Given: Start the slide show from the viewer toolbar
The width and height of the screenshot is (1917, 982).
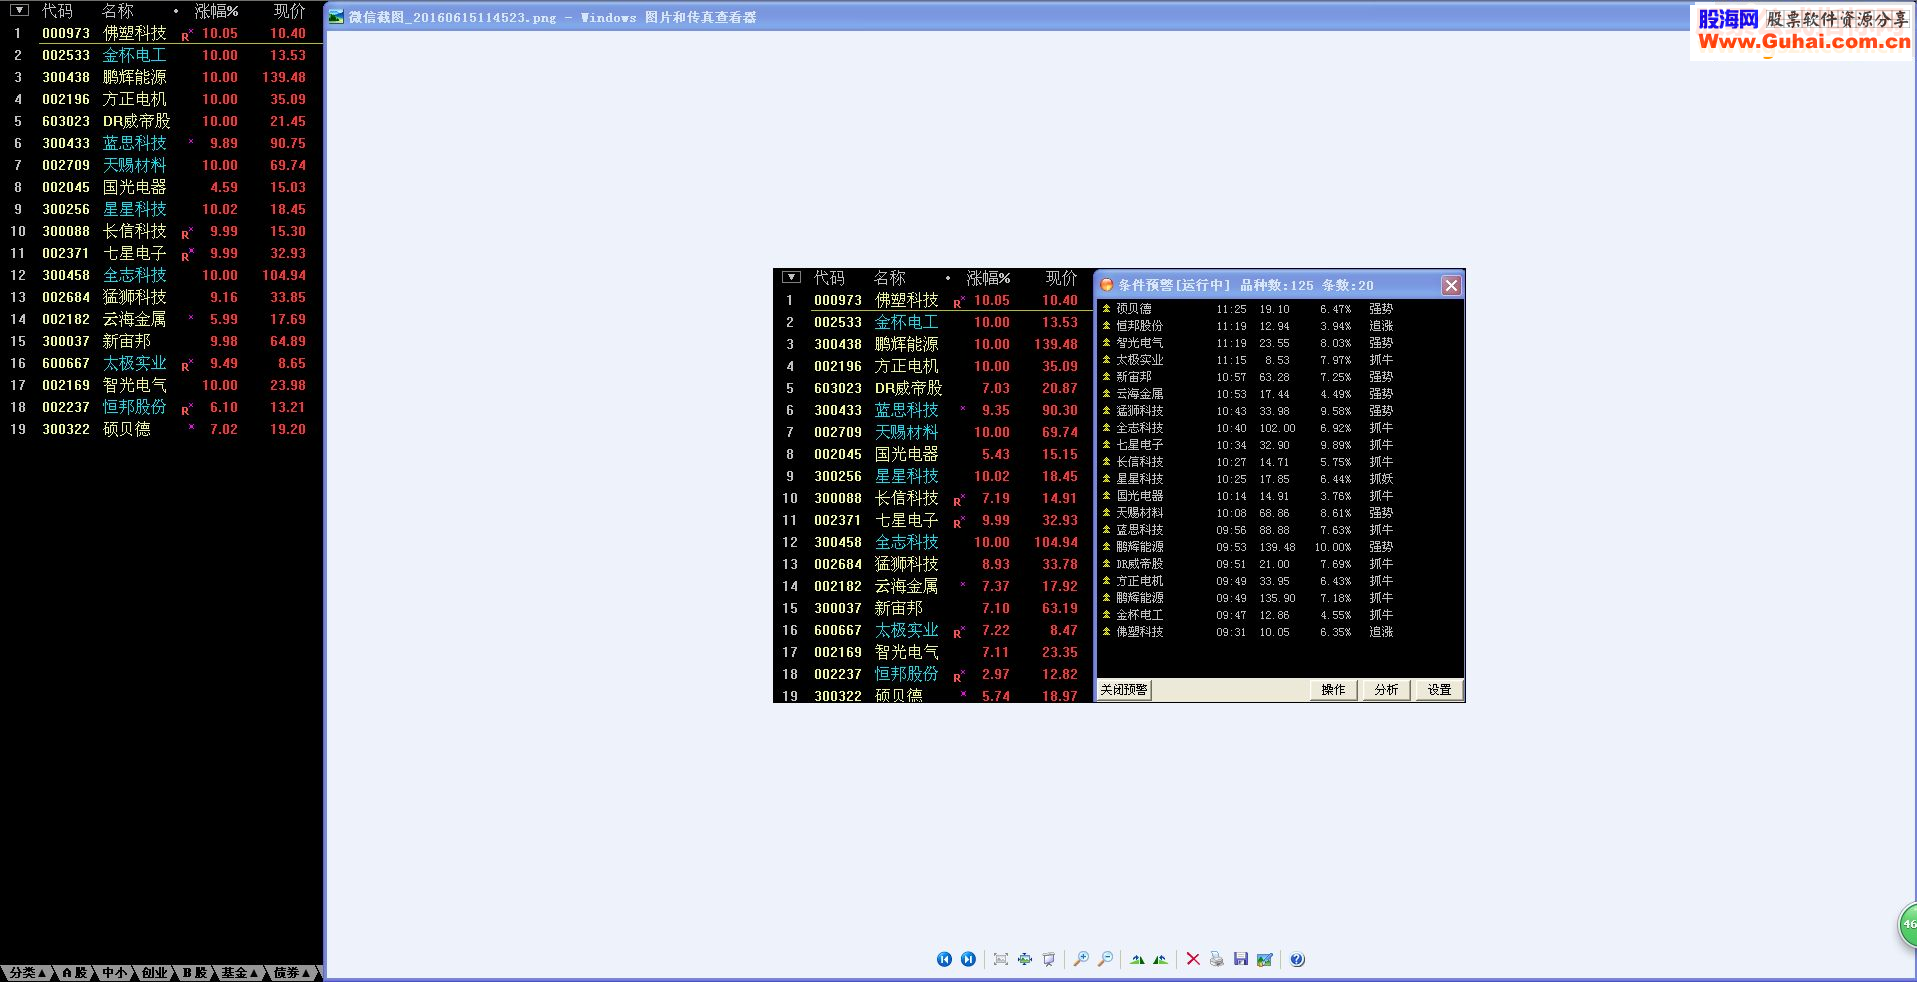Looking at the screenshot, I should 1049,959.
